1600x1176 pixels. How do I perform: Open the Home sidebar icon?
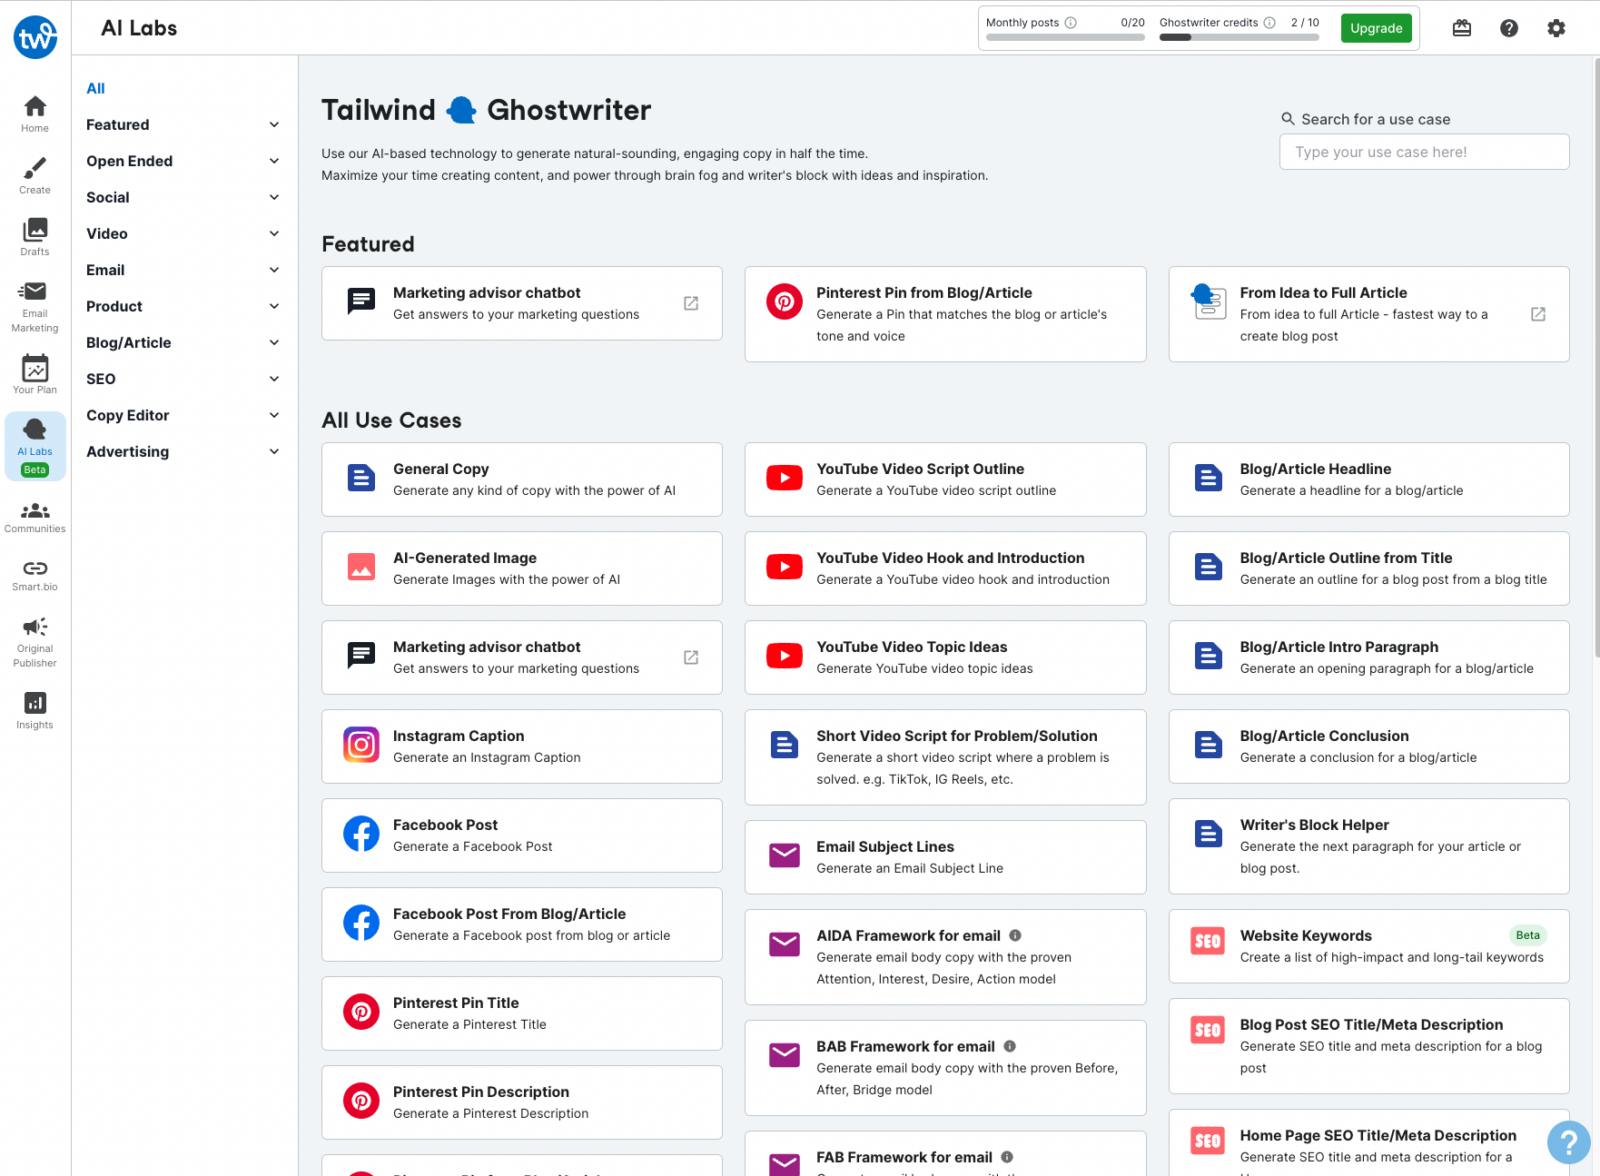[35, 113]
